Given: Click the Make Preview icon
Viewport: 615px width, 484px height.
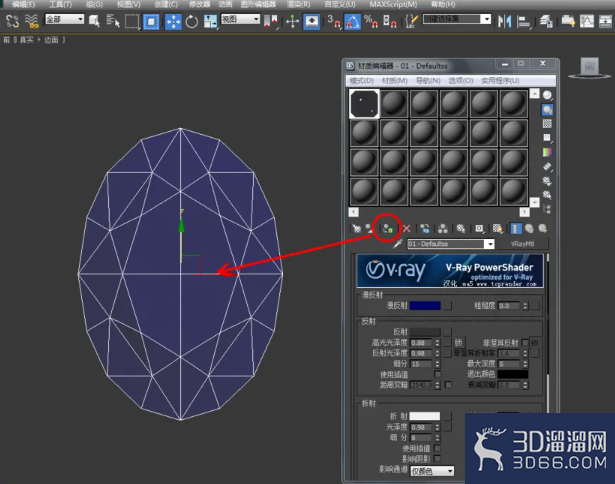Looking at the screenshot, I should tap(547, 166).
